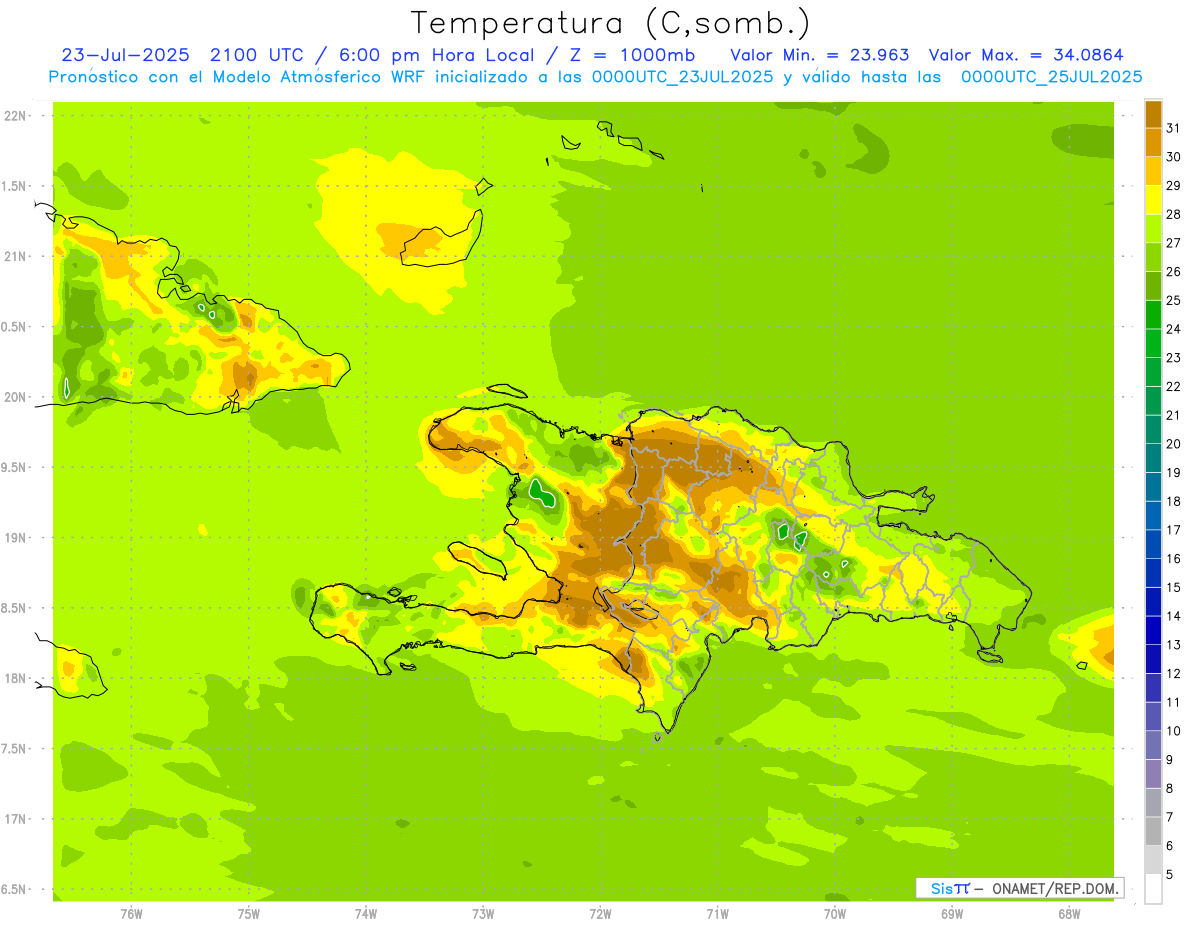Pick the yellow swatch between labels 28 and 29
Viewport: 1200px width, 927px height.
[x=1154, y=200]
